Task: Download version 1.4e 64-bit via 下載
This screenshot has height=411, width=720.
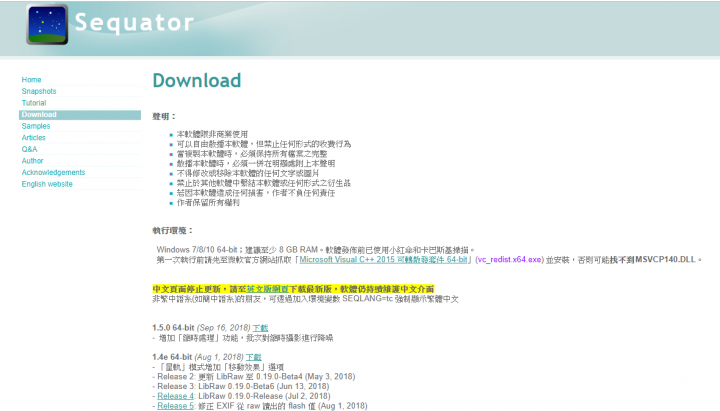Action: [253, 357]
